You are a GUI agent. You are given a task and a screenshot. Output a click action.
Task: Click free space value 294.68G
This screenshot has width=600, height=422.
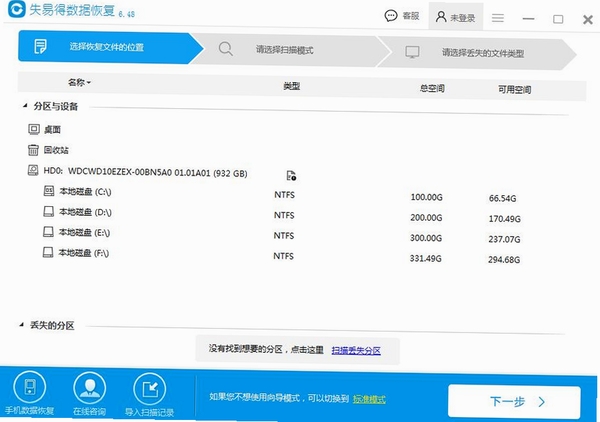coord(504,260)
